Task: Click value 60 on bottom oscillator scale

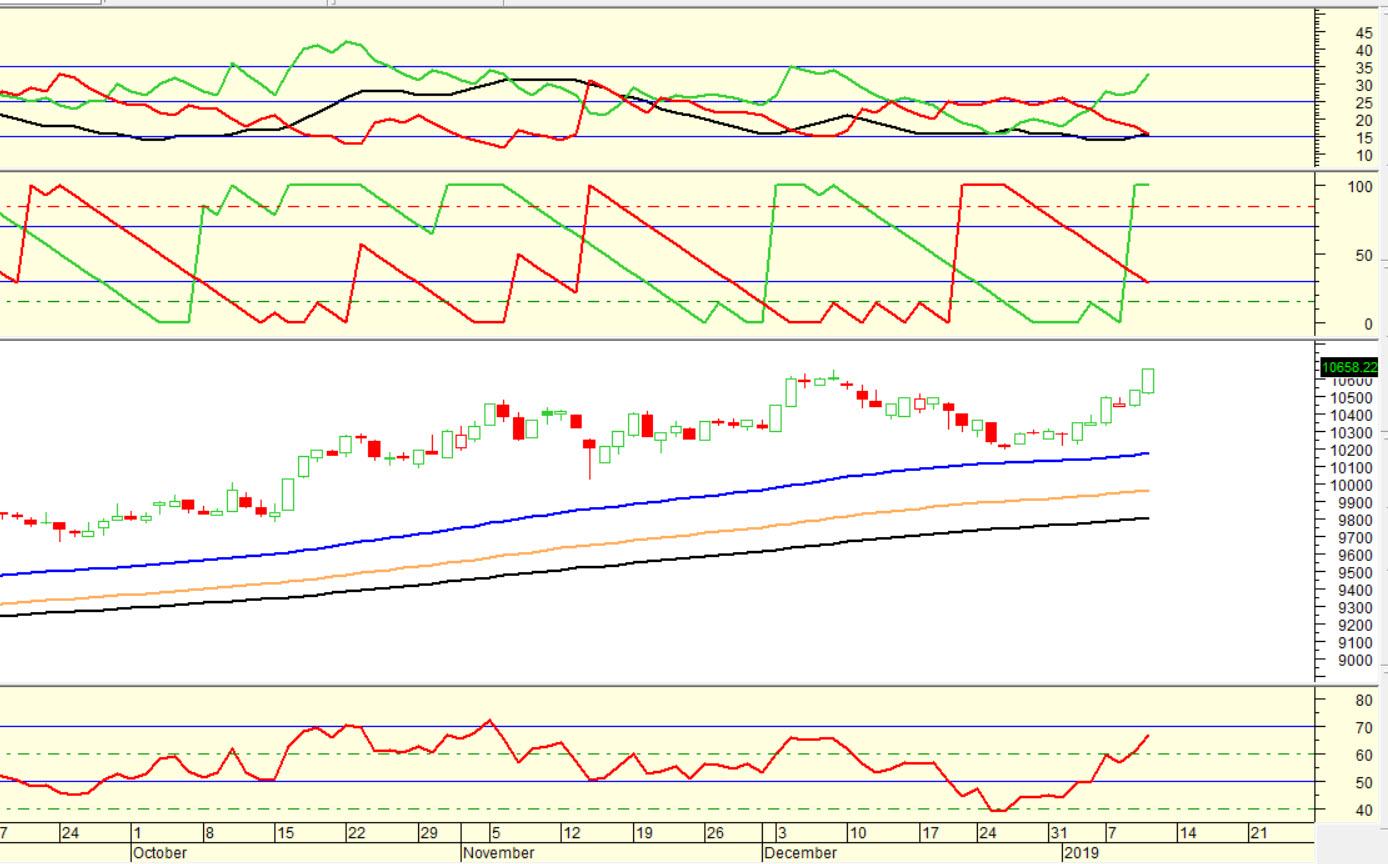Action: pos(1364,755)
